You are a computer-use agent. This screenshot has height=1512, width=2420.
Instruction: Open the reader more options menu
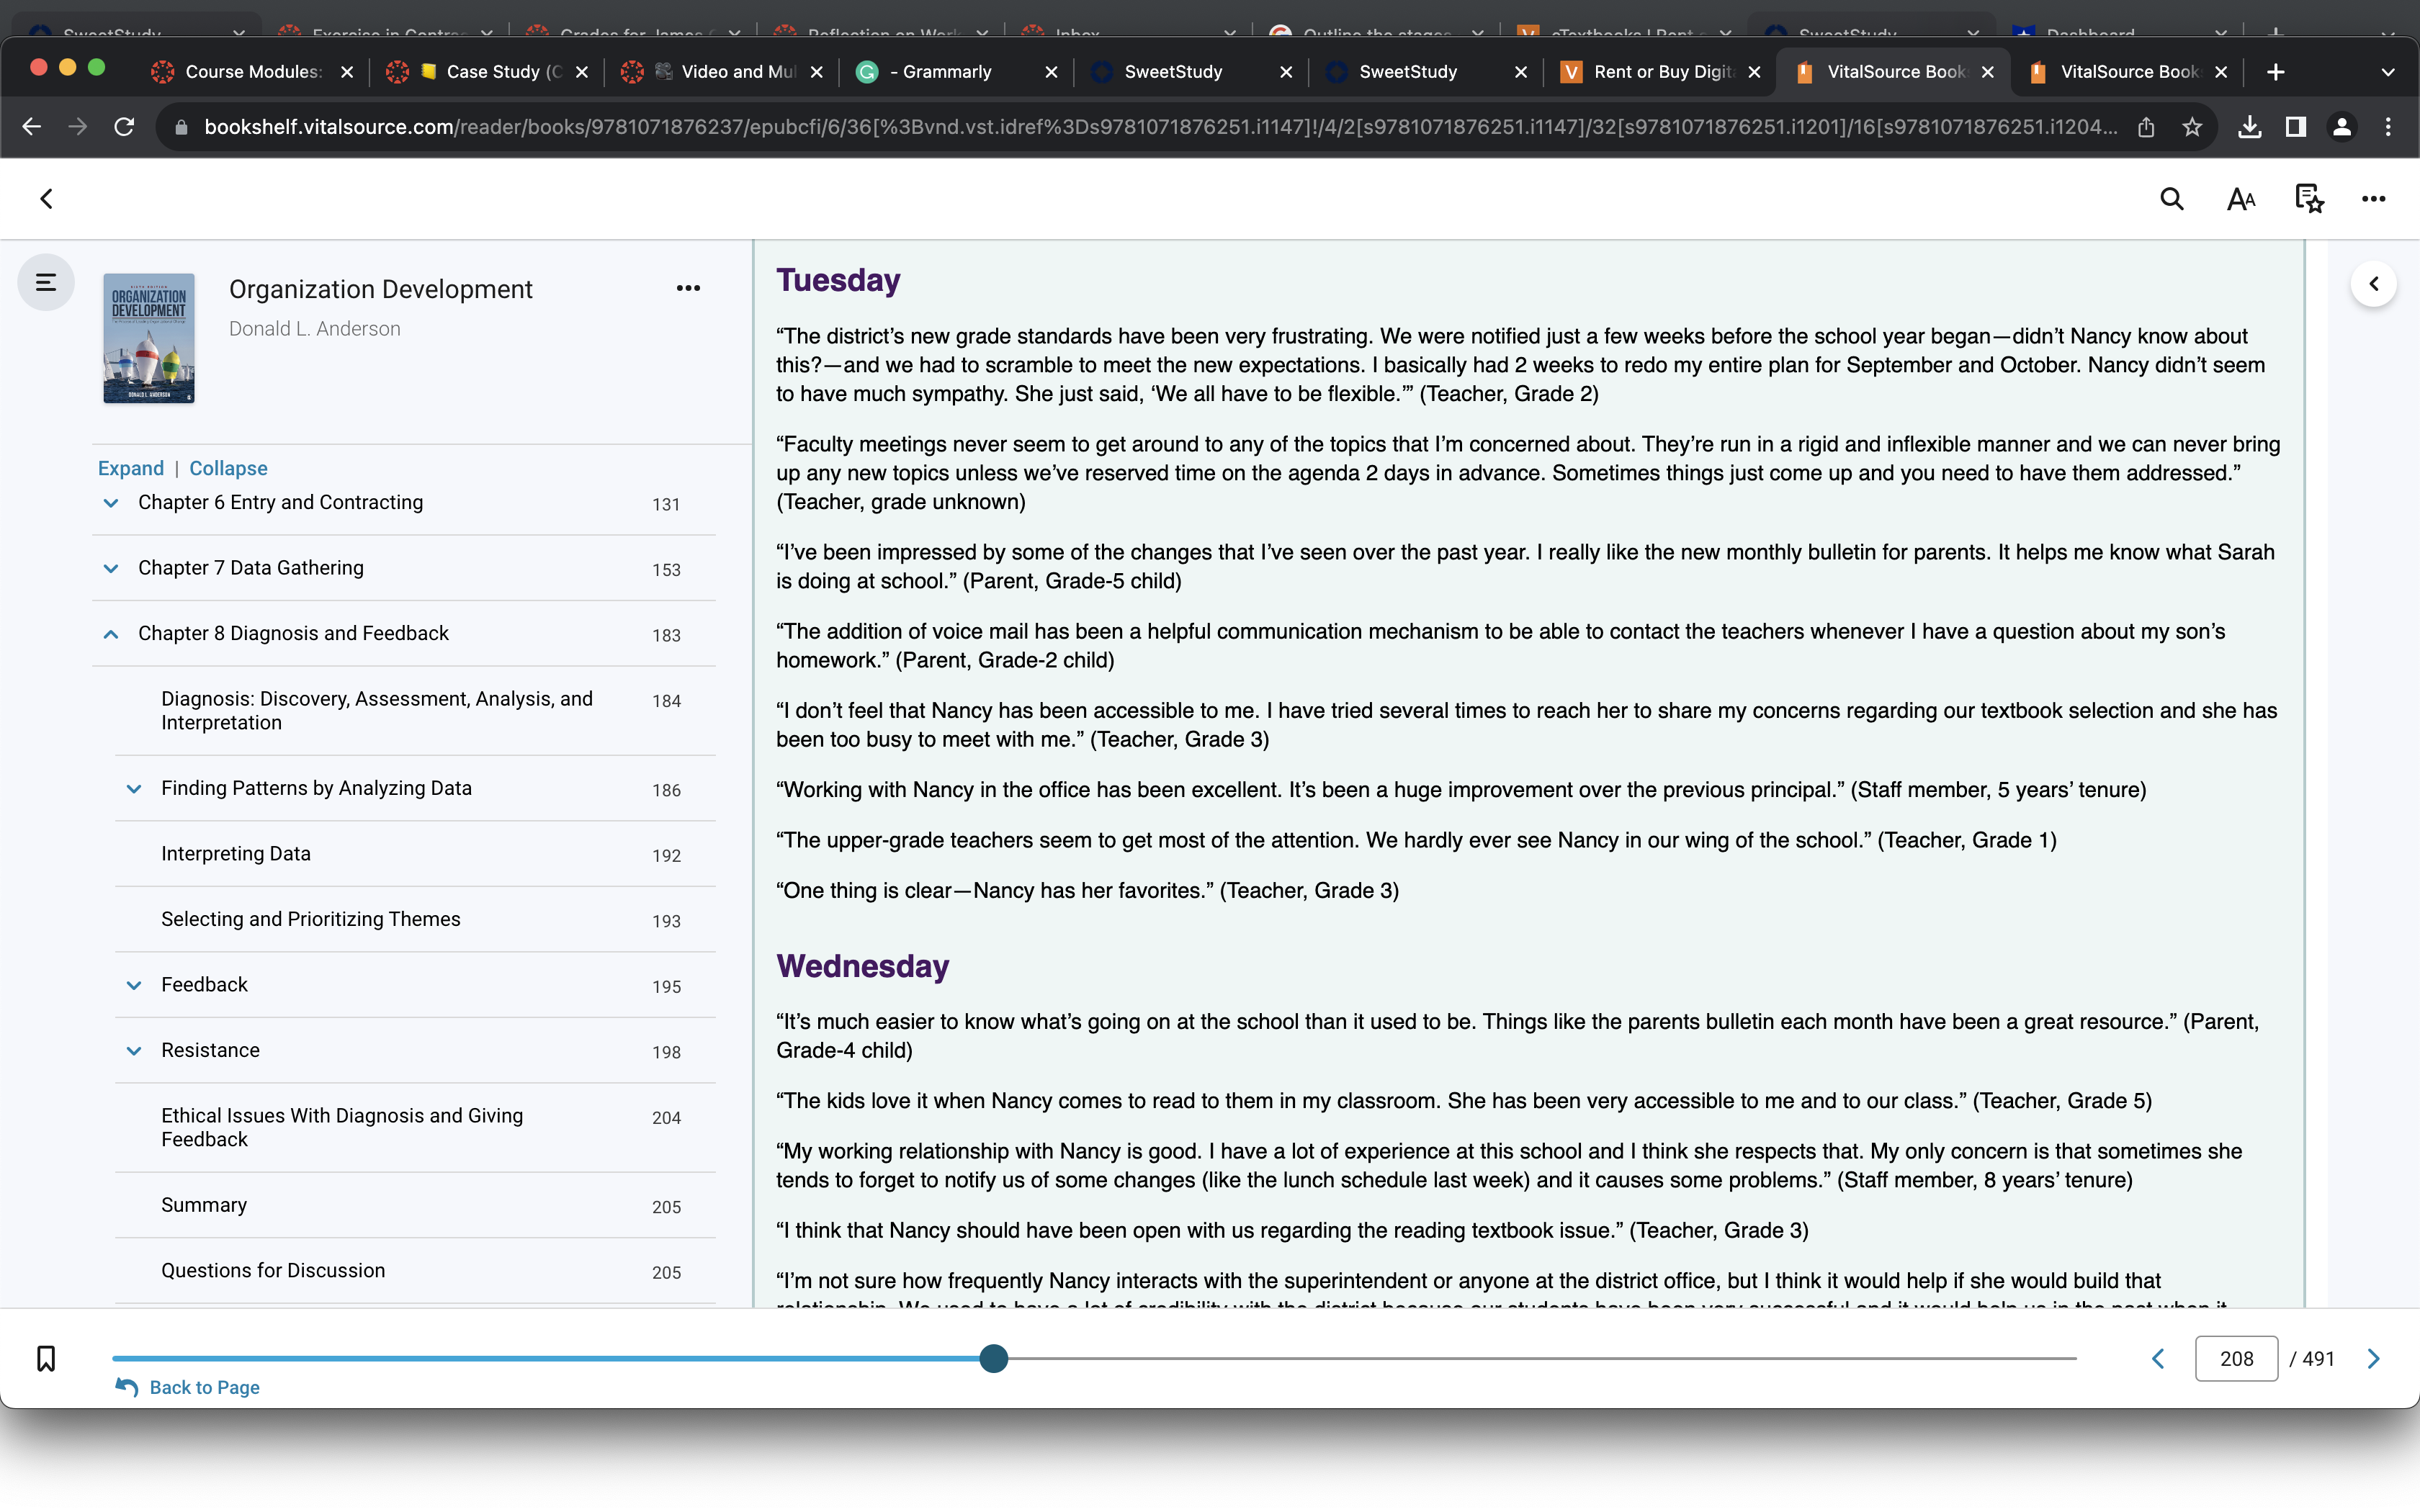pyautogui.click(x=2374, y=199)
